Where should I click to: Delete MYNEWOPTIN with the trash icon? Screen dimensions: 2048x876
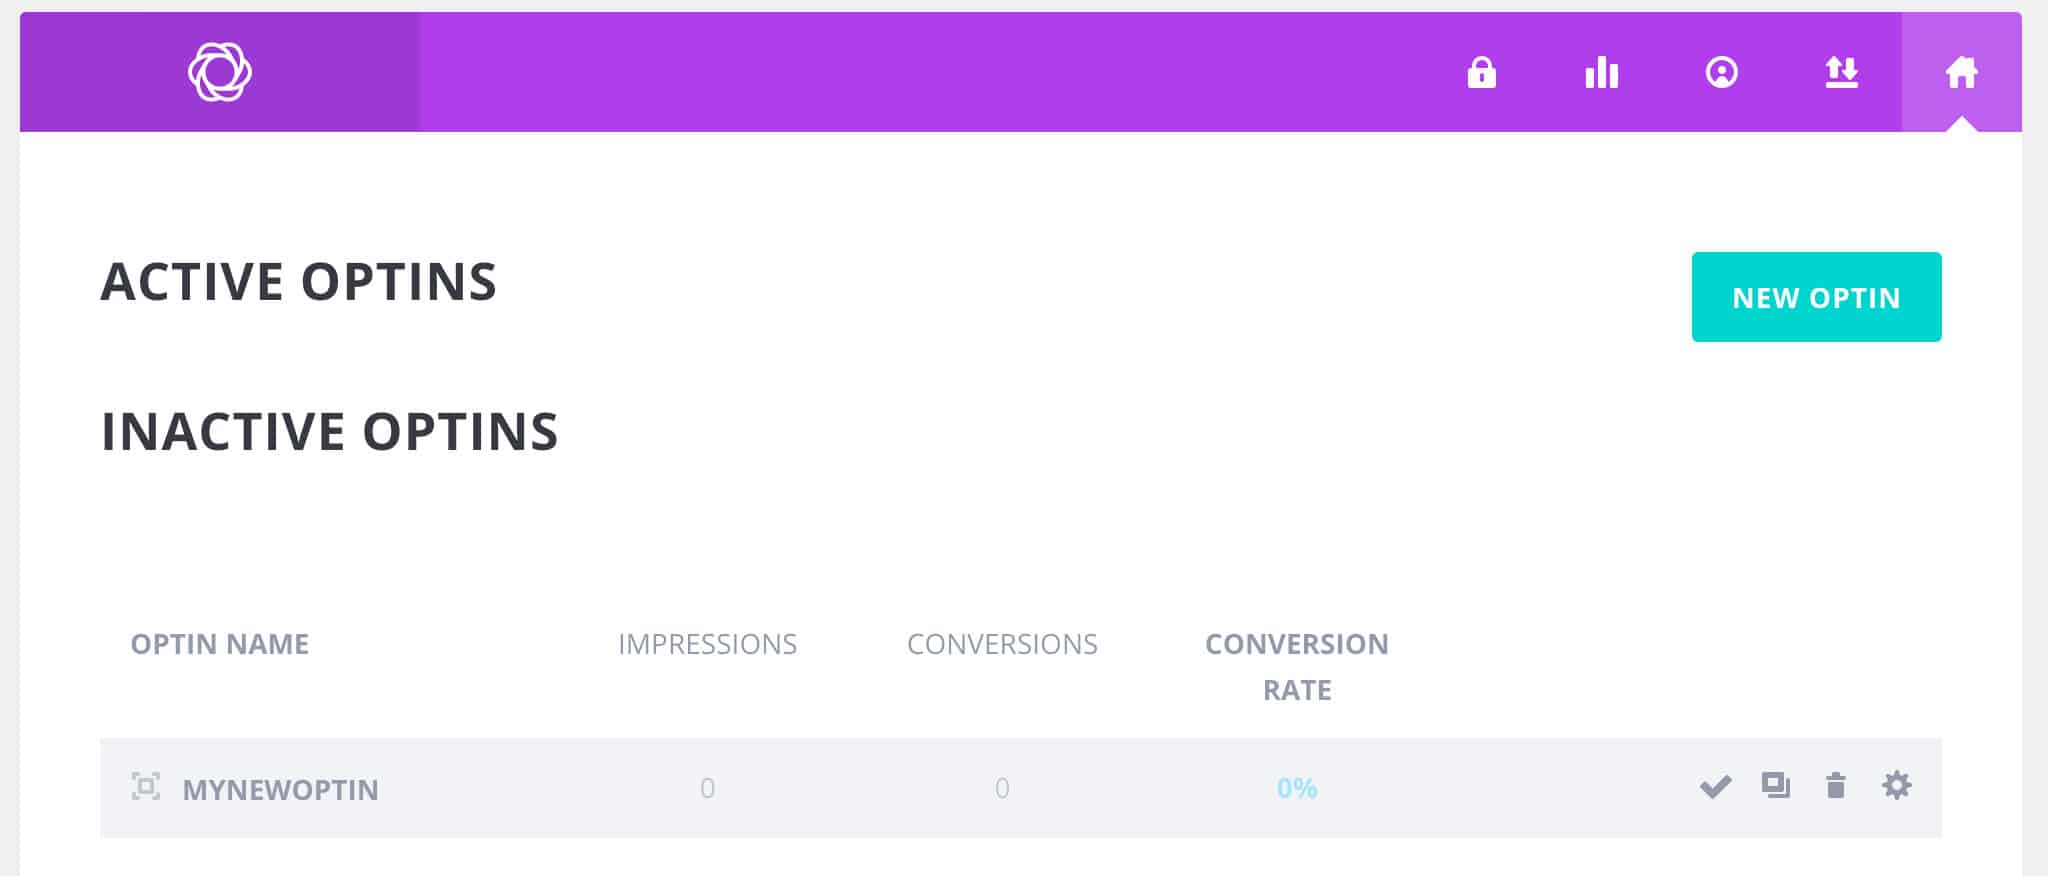(1835, 786)
